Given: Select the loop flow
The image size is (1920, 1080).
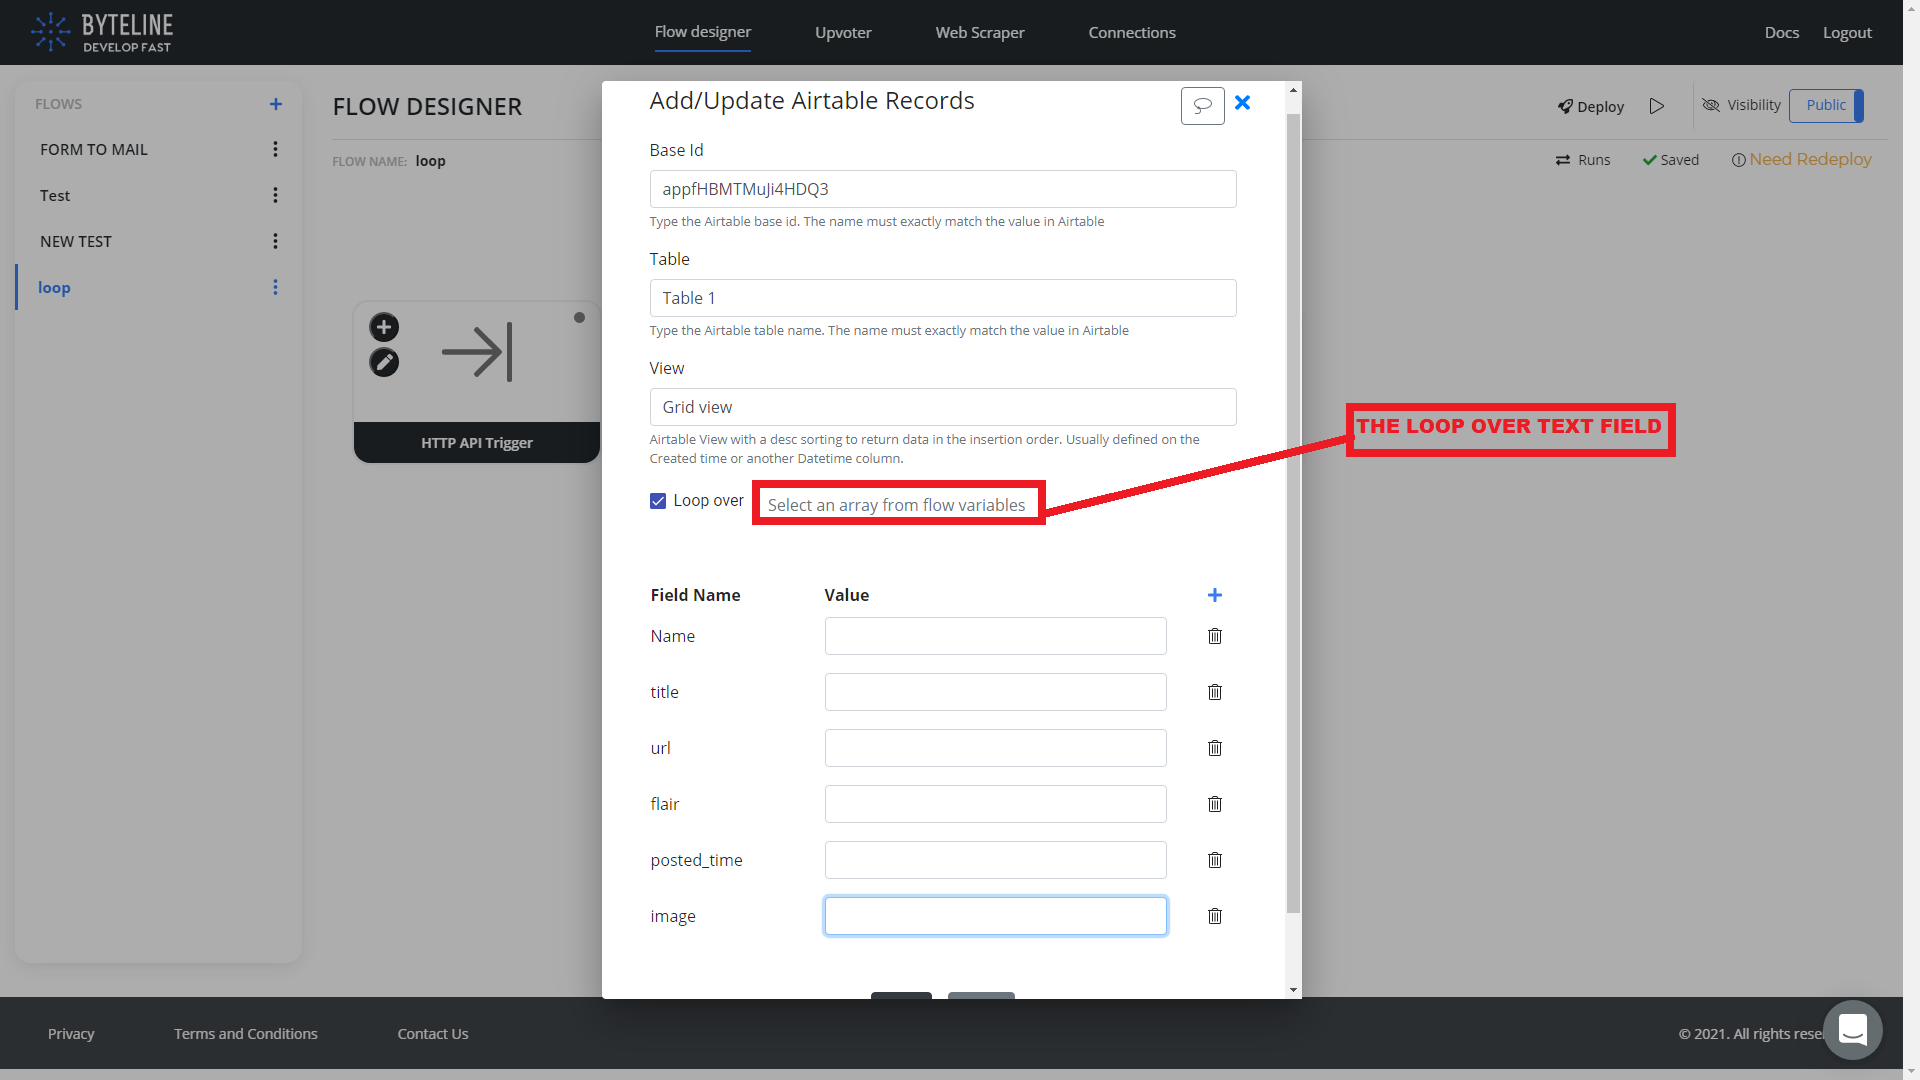Looking at the screenshot, I should point(54,287).
